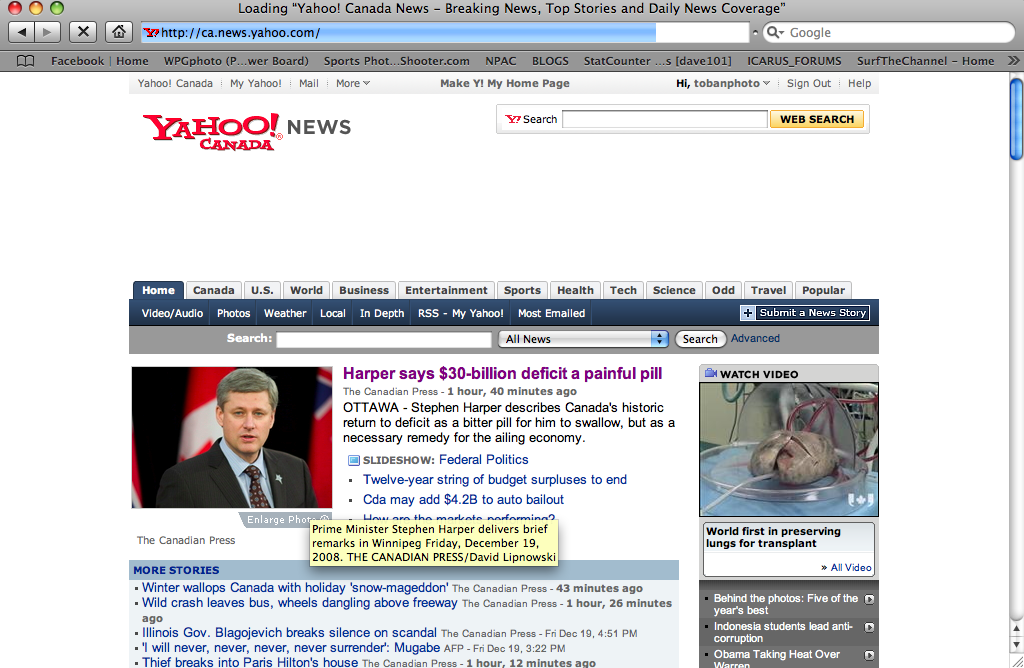Open the 'snow-mageddon' winter story

click(x=295, y=588)
